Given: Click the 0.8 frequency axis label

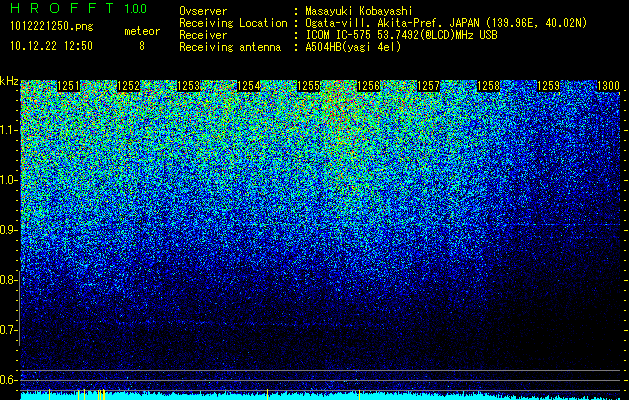Looking at the screenshot, I should coord(8,280).
